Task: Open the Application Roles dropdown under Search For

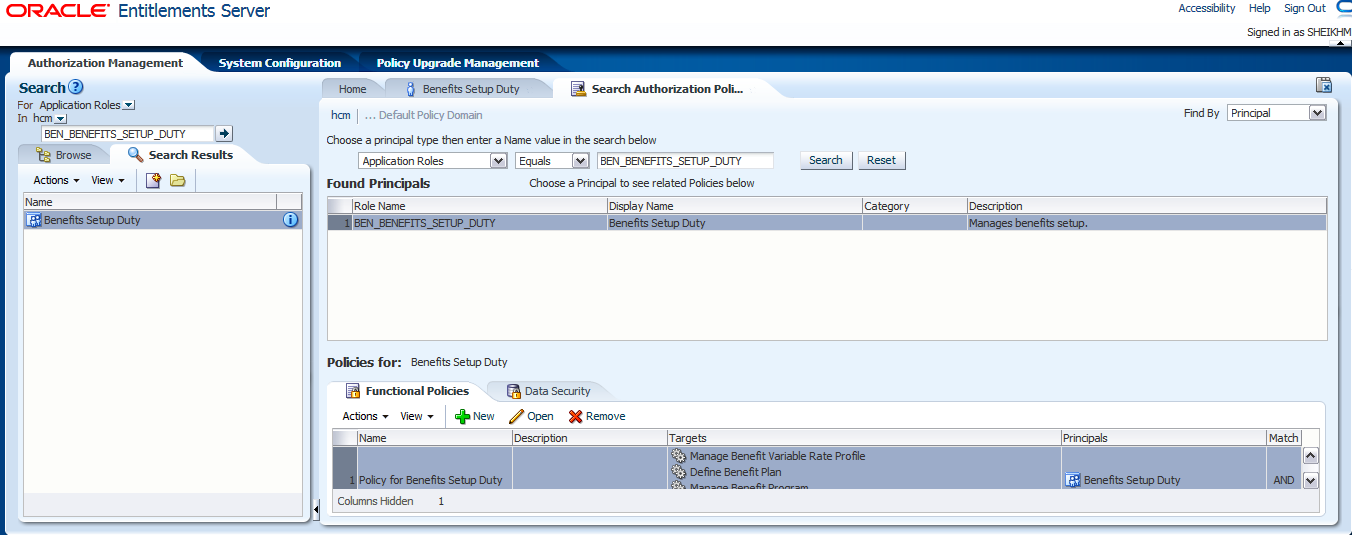Action: [129, 105]
